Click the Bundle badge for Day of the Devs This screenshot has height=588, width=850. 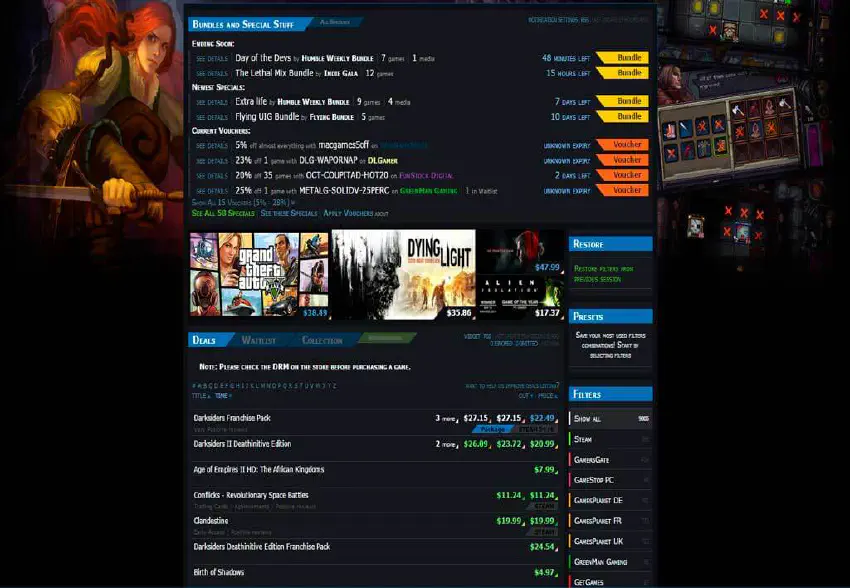[x=623, y=57]
